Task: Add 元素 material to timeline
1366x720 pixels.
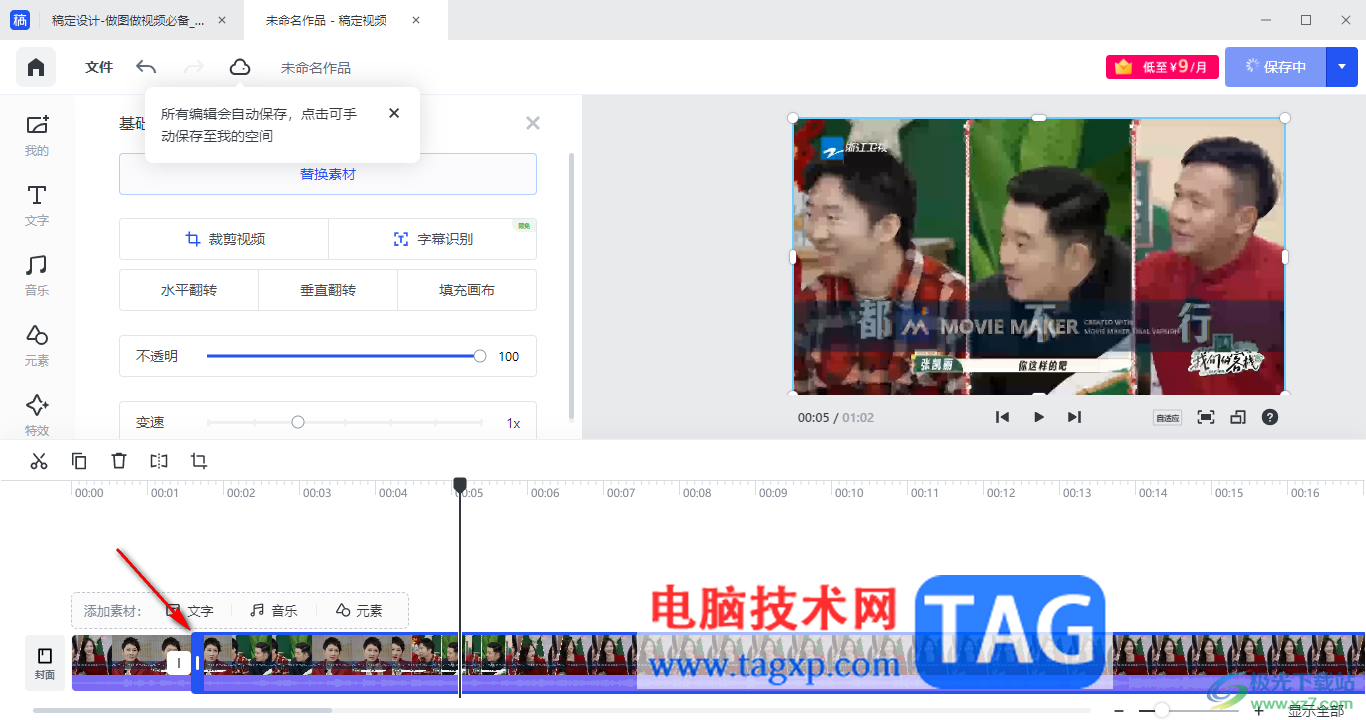Action: (359, 610)
